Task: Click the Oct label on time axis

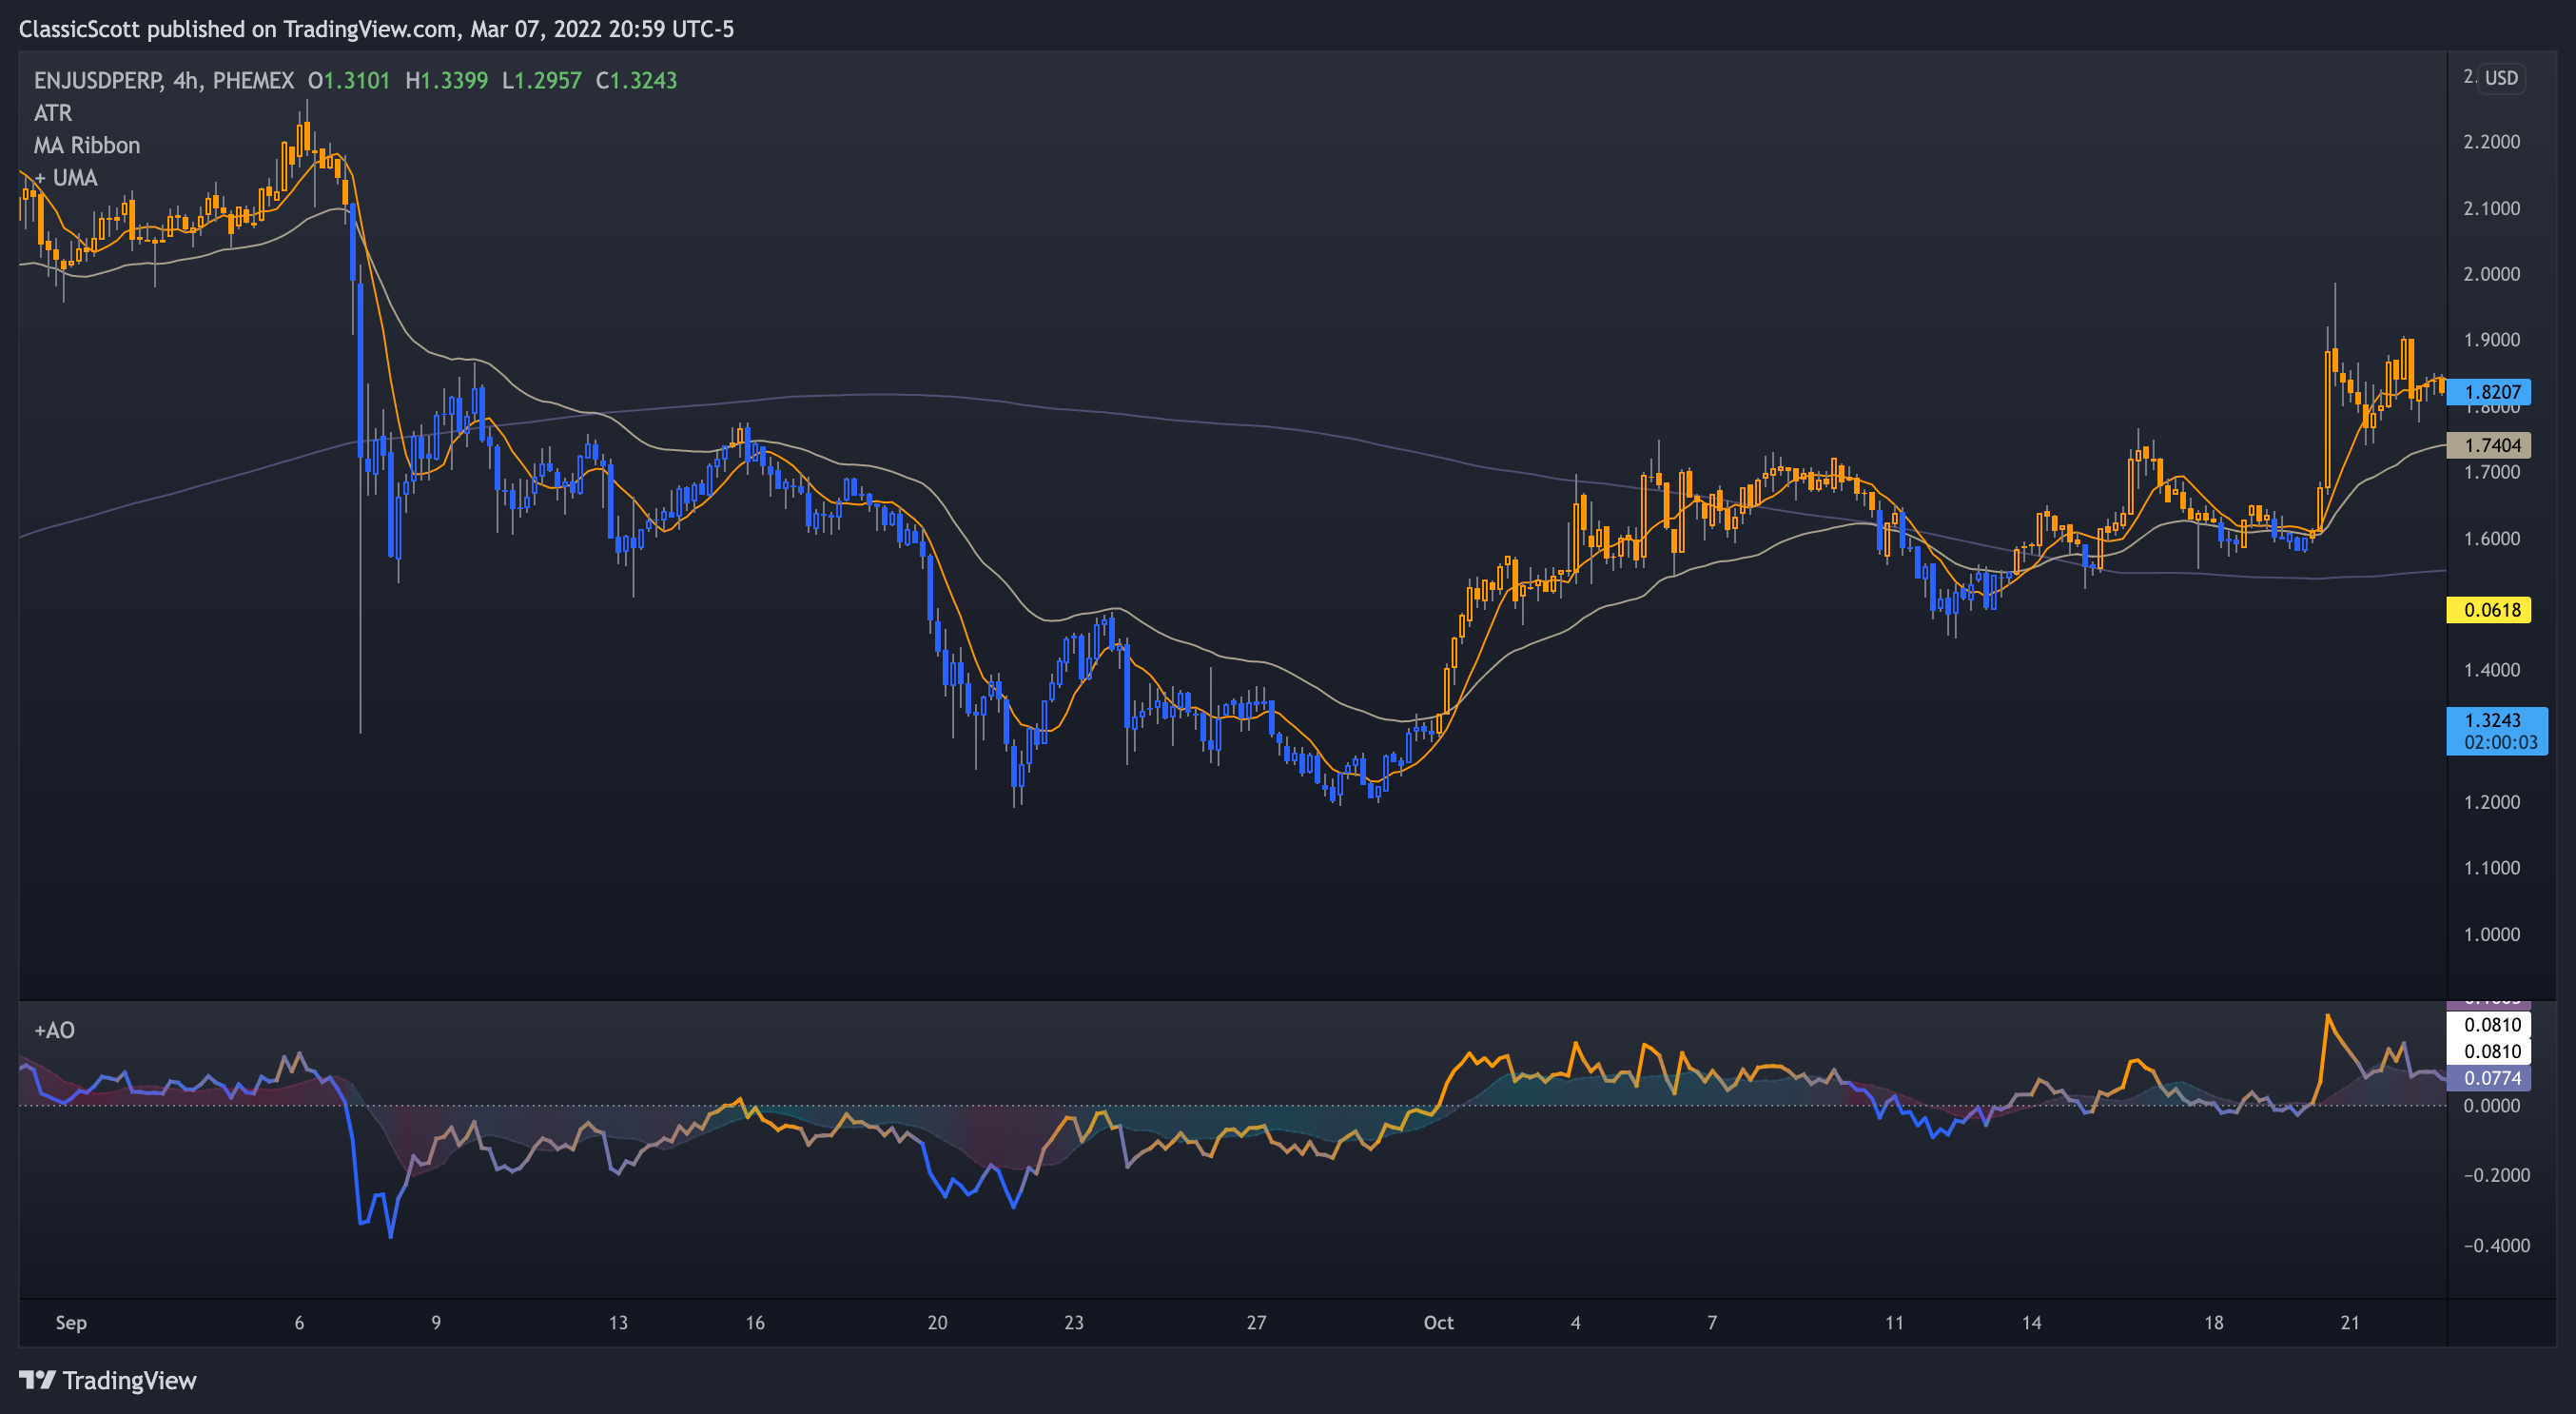Action: [1439, 1323]
